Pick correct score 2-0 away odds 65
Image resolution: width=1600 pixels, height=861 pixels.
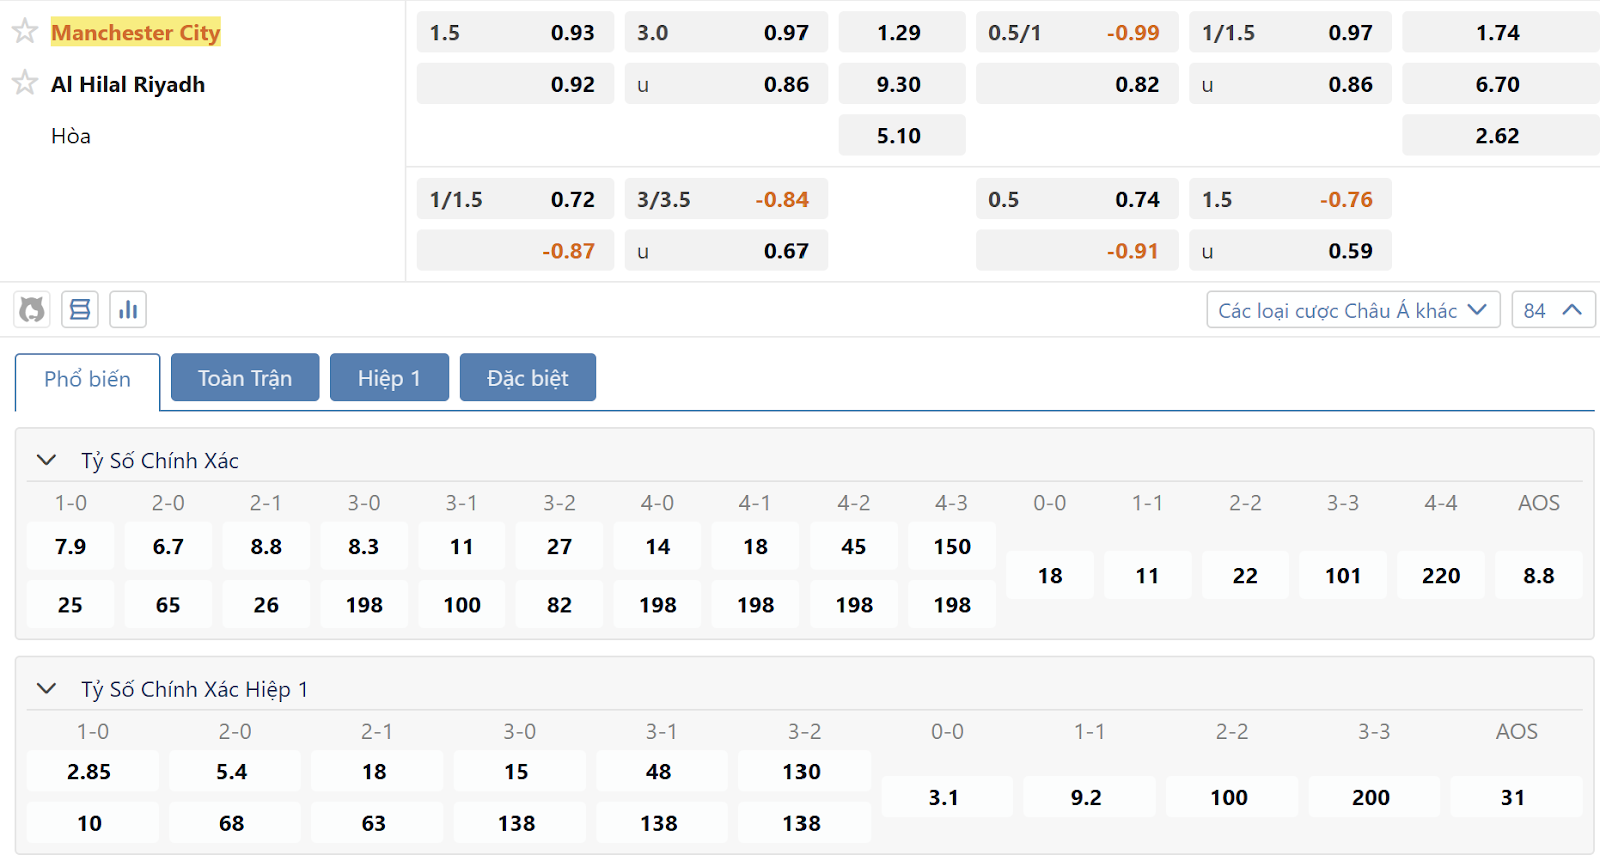(x=168, y=604)
